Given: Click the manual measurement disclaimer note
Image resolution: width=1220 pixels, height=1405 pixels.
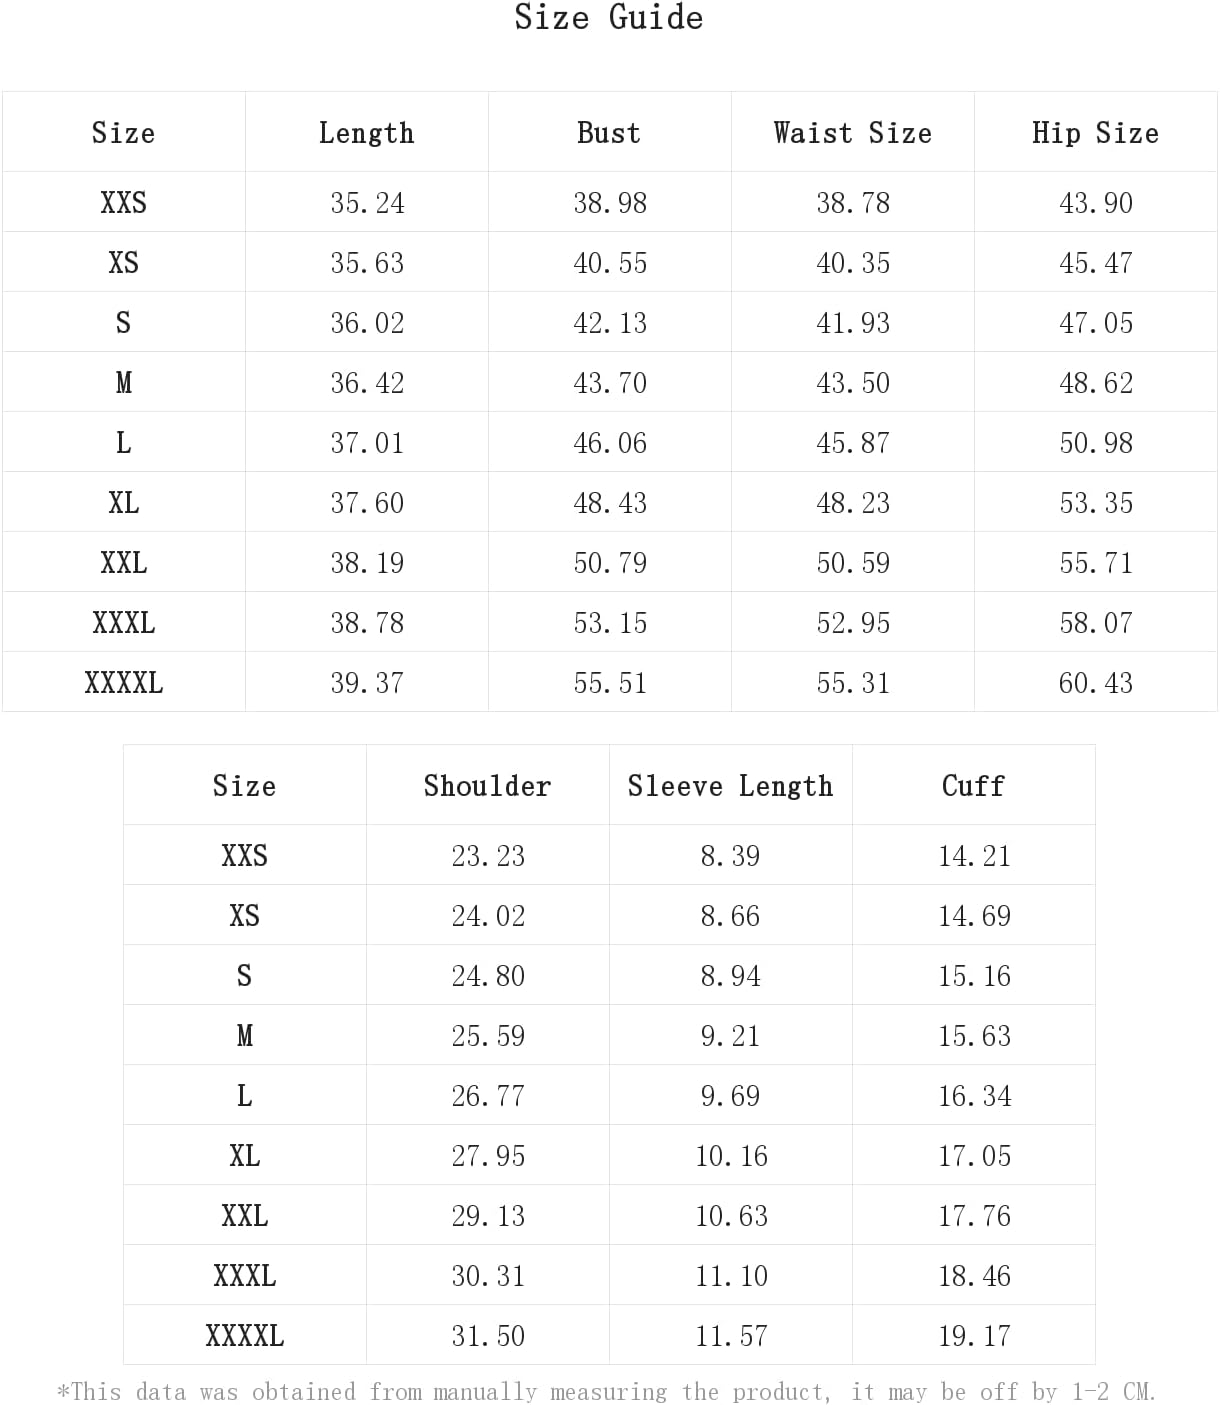Looking at the screenshot, I should click(607, 1392).
